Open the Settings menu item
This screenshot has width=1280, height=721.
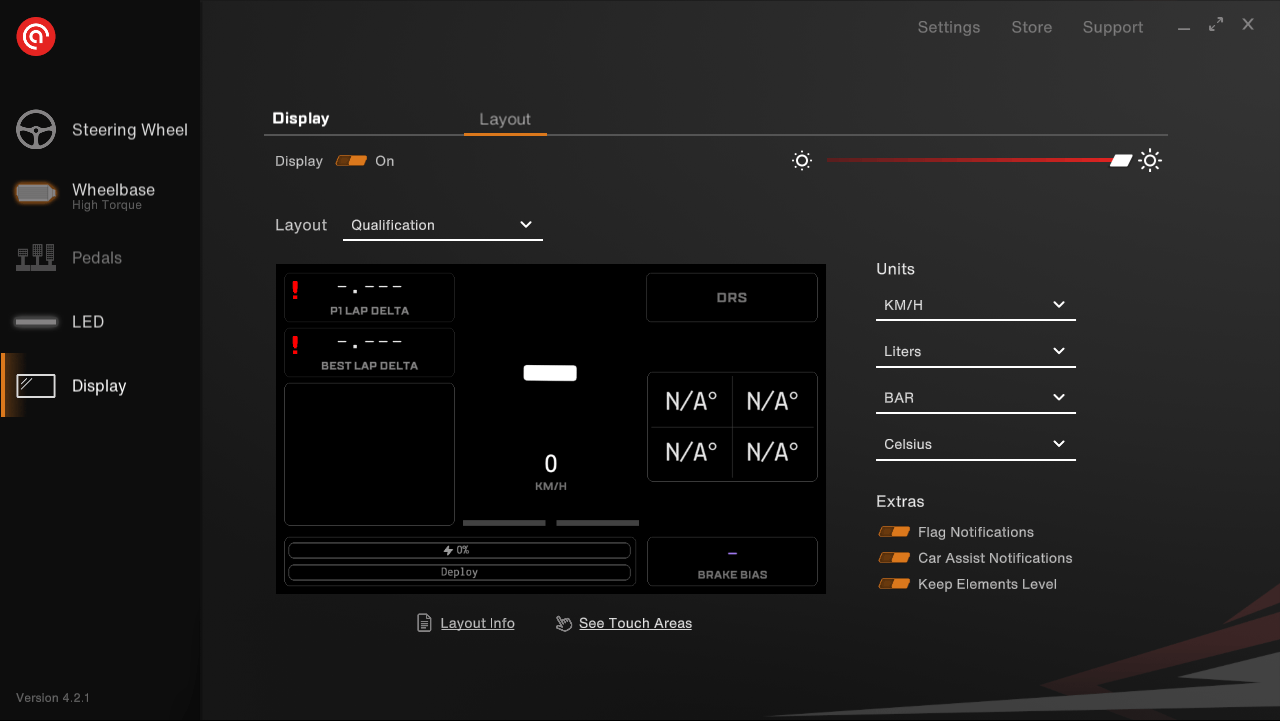(948, 27)
